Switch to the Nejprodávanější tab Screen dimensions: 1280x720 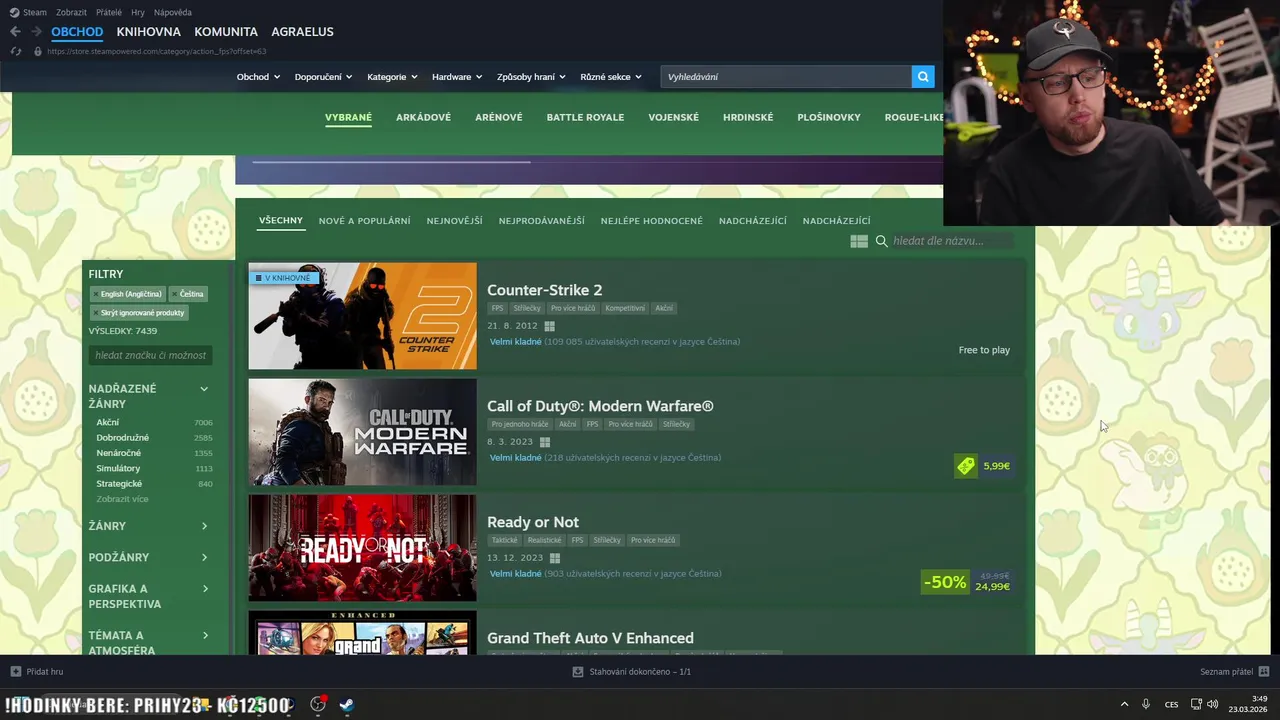click(x=541, y=221)
